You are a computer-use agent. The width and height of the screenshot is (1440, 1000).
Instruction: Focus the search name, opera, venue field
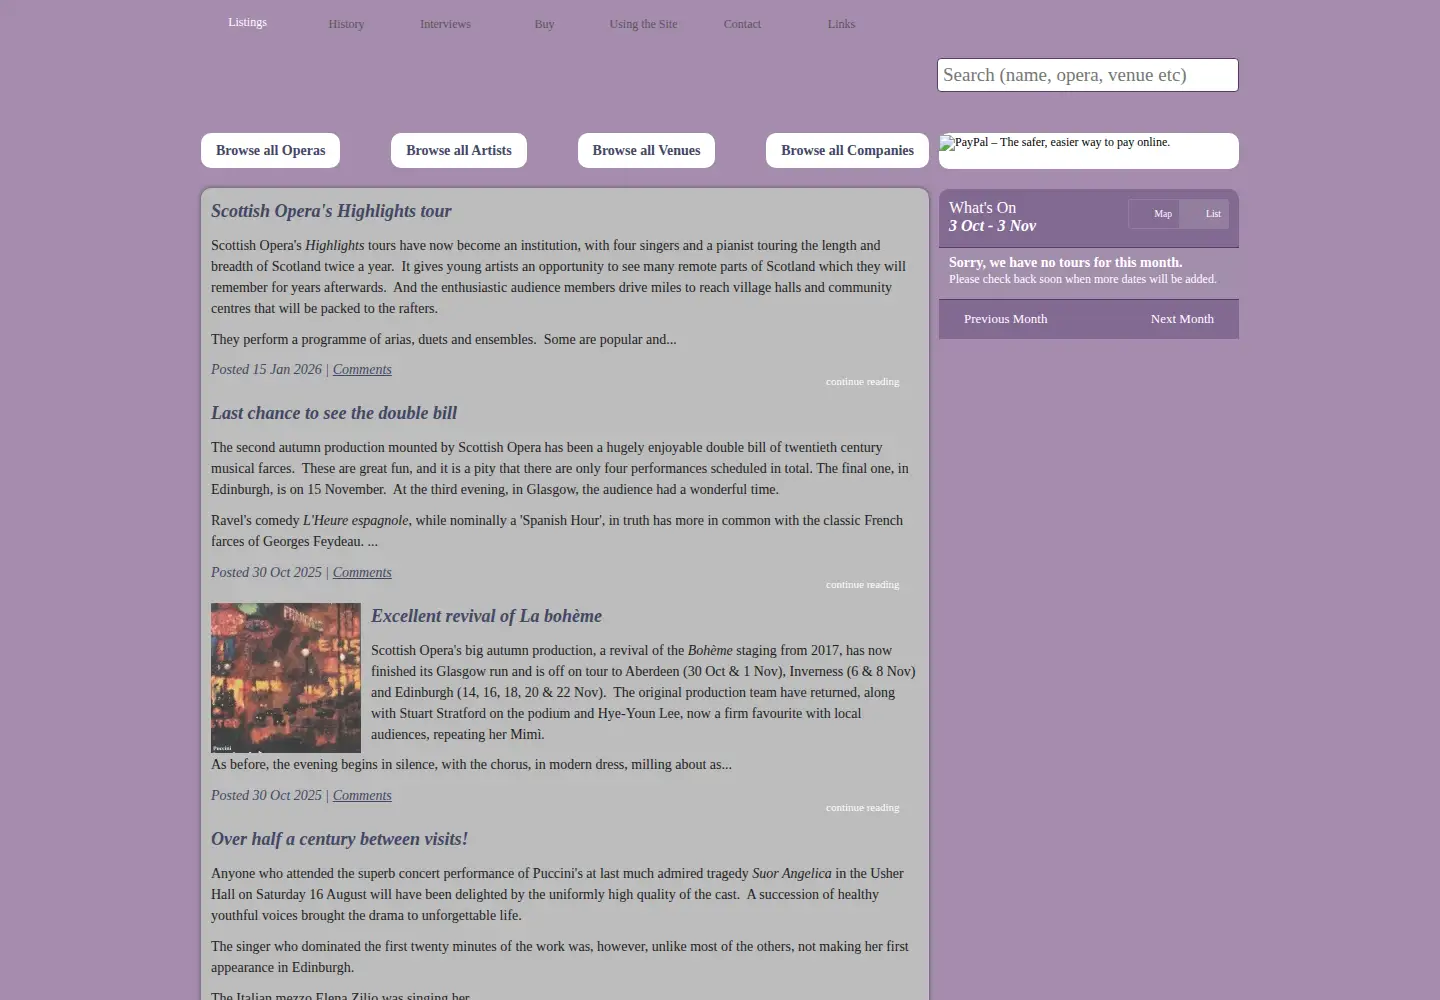[1087, 75]
